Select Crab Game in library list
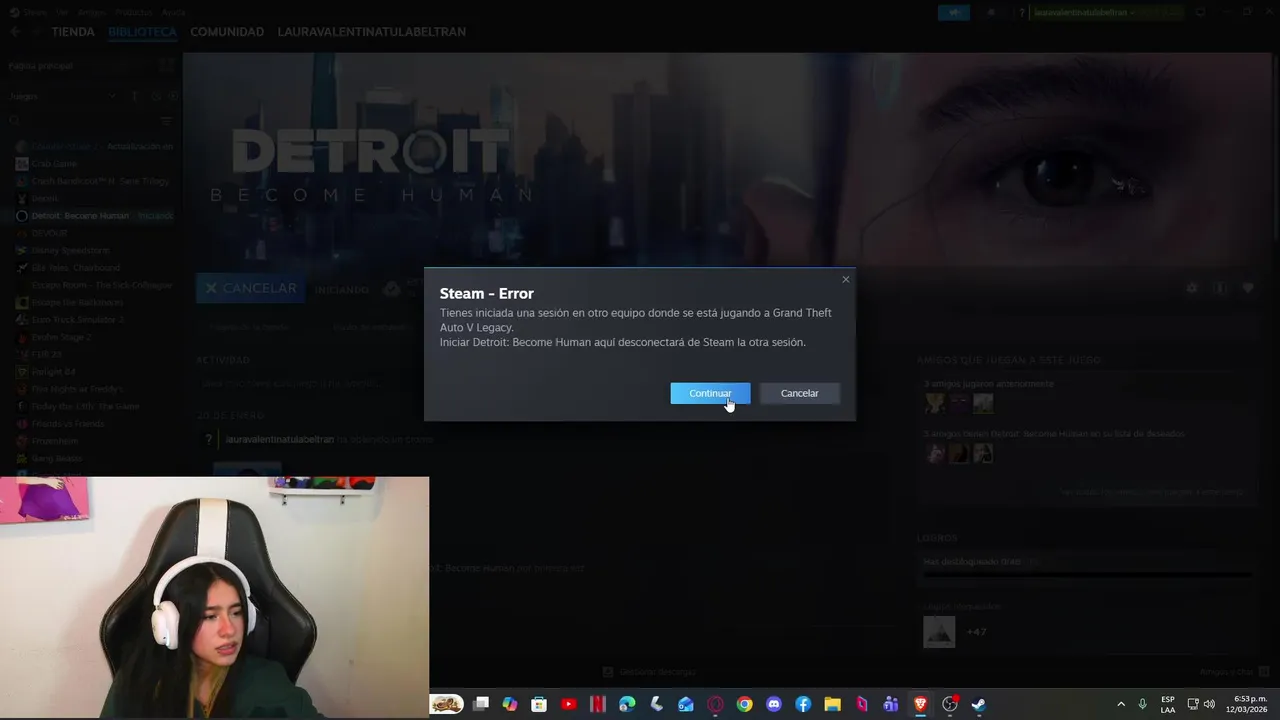The image size is (1280, 720). [x=54, y=163]
